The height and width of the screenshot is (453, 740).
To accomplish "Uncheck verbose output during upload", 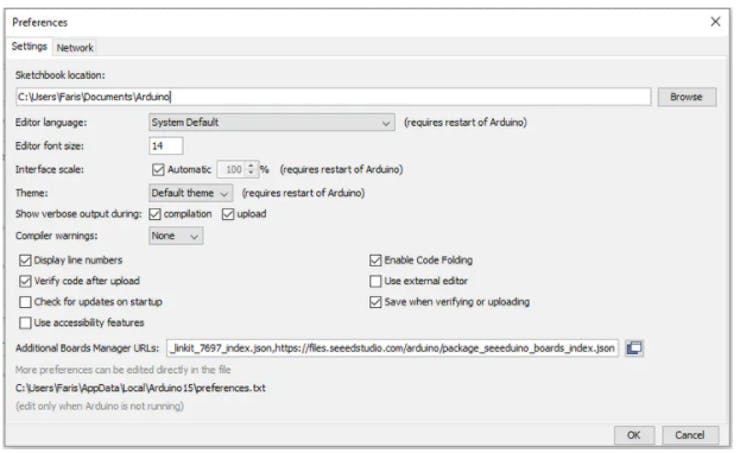I will tap(228, 214).
